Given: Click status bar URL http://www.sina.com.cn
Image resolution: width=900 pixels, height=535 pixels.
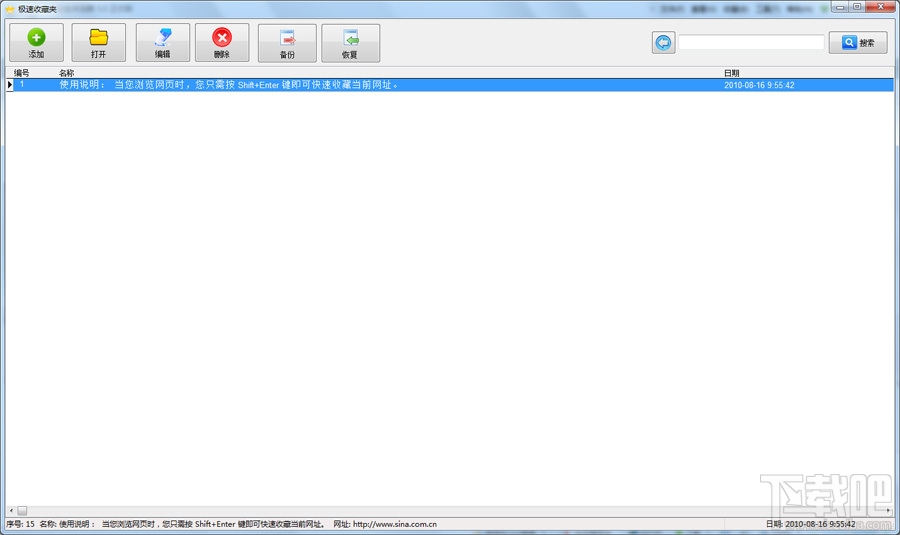Looking at the screenshot, I should [x=395, y=524].
